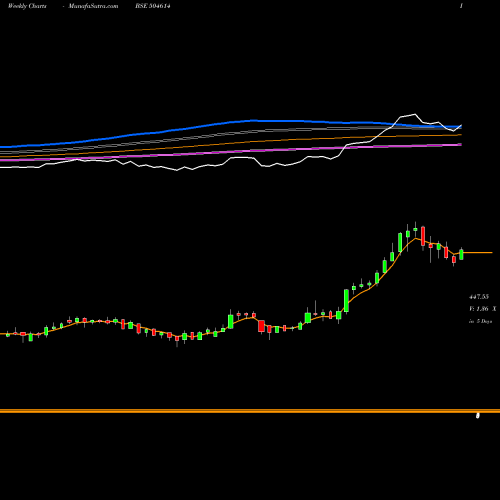Click the "MunafaSutra.com" label

click(x=93, y=6)
